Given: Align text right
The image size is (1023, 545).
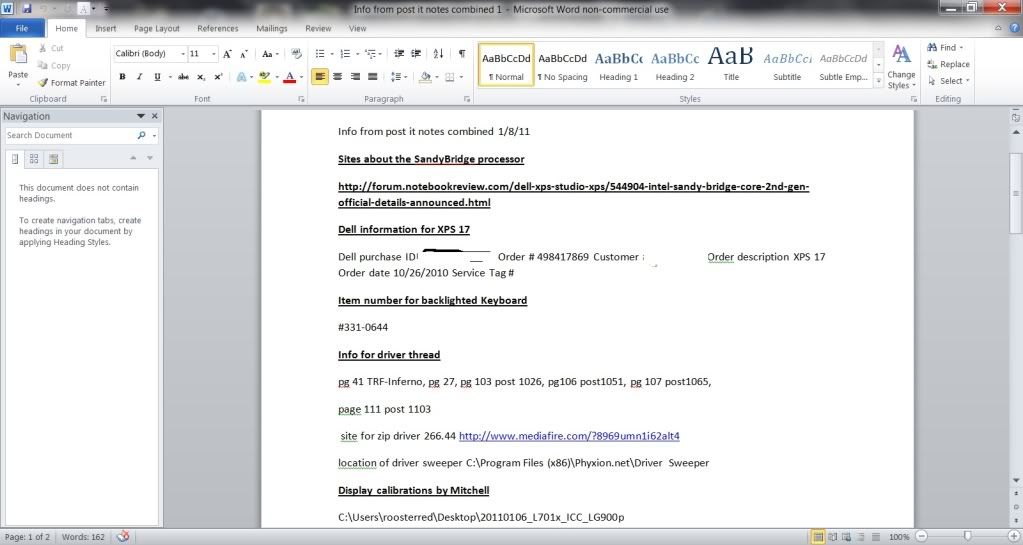Looking at the screenshot, I should pos(355,77).
